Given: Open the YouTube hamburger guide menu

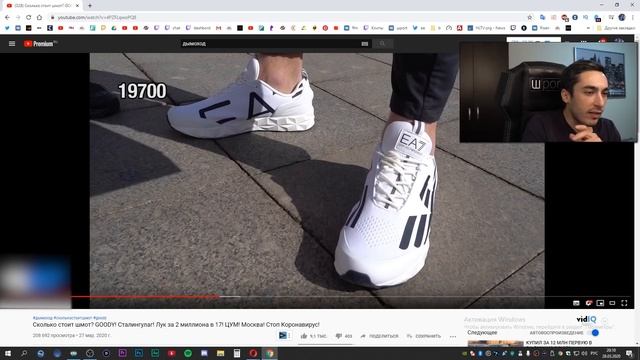Looking at the screenshot, I should click(x=12, y=44).
